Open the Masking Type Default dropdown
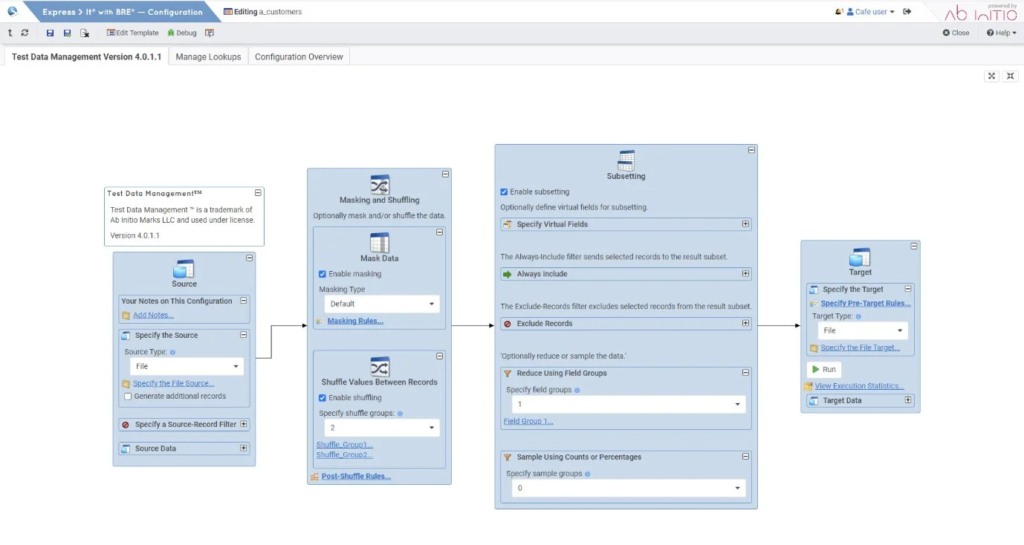Screen dimensions: 1024x545 (381, 304)
